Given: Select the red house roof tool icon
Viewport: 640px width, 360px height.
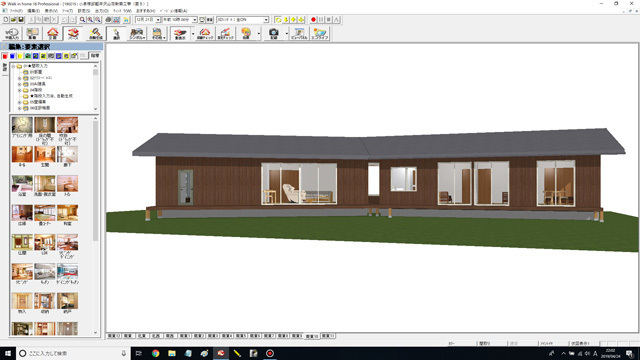Looking at the screenshot, I should 53,33.
